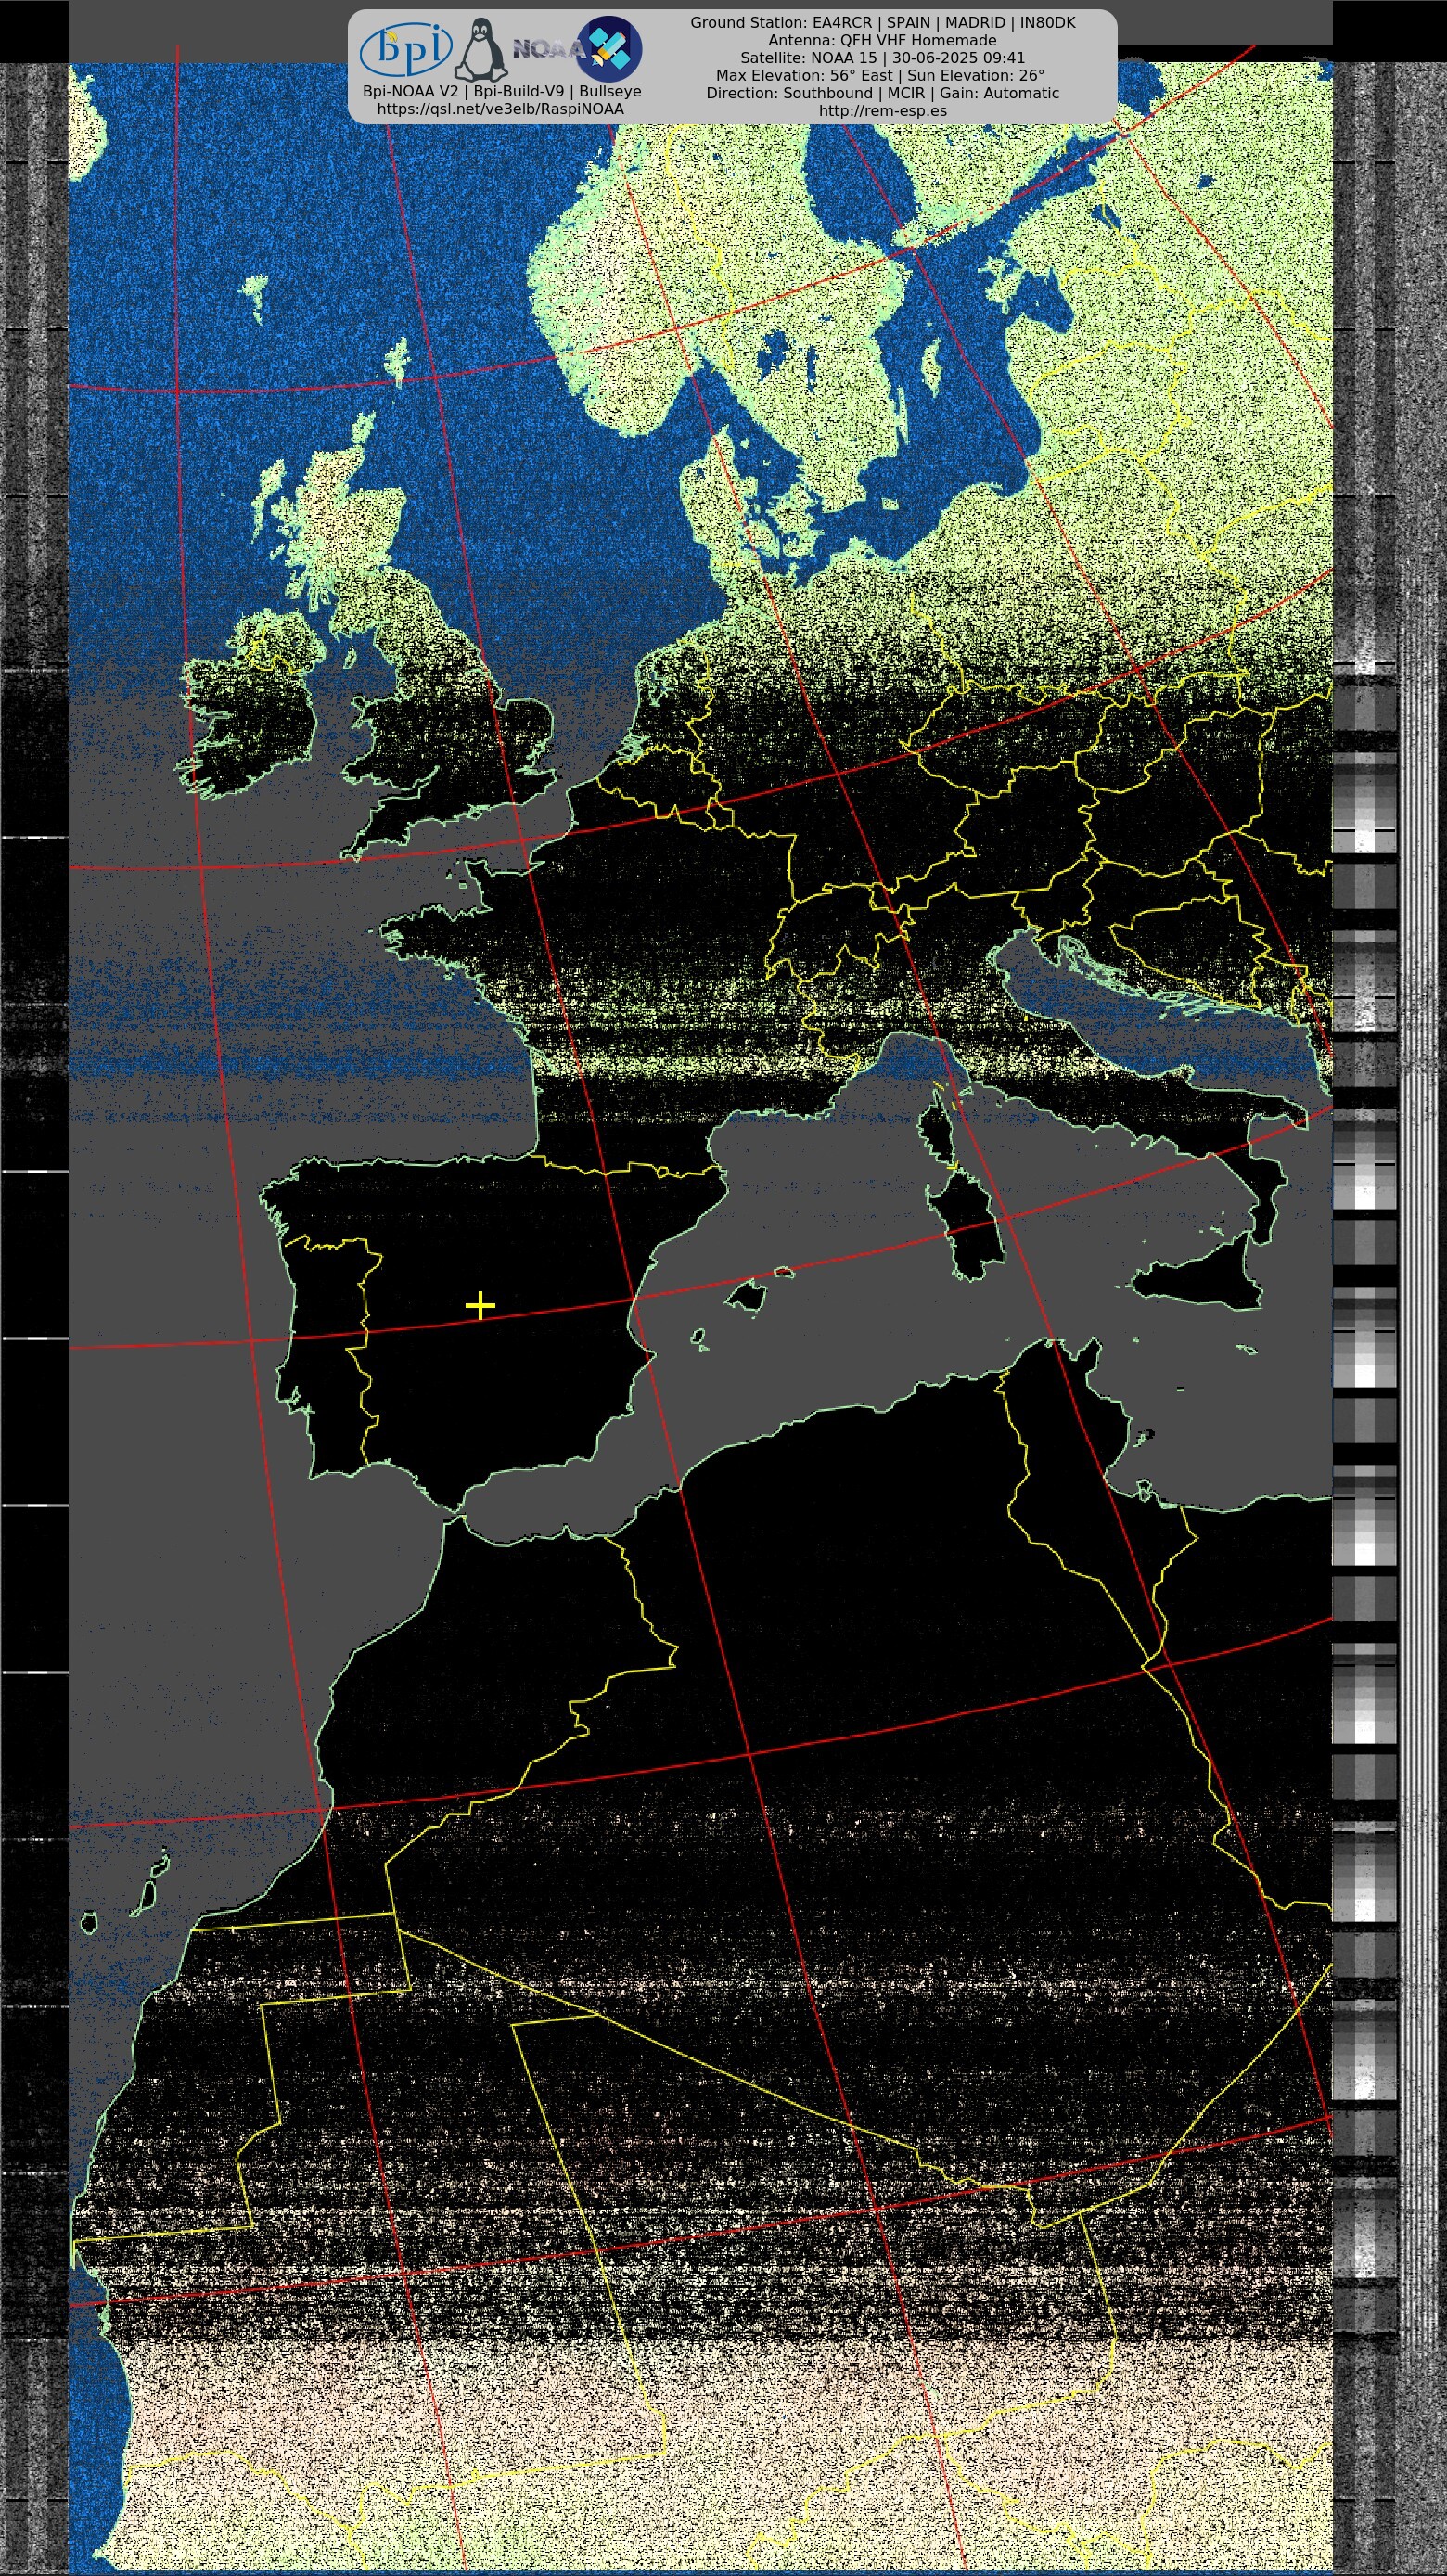Viewport: 1447px width, 2576px height.
Task: Click the Linux penguin icon
Action: pyautogui.click(x=481, y=49)
